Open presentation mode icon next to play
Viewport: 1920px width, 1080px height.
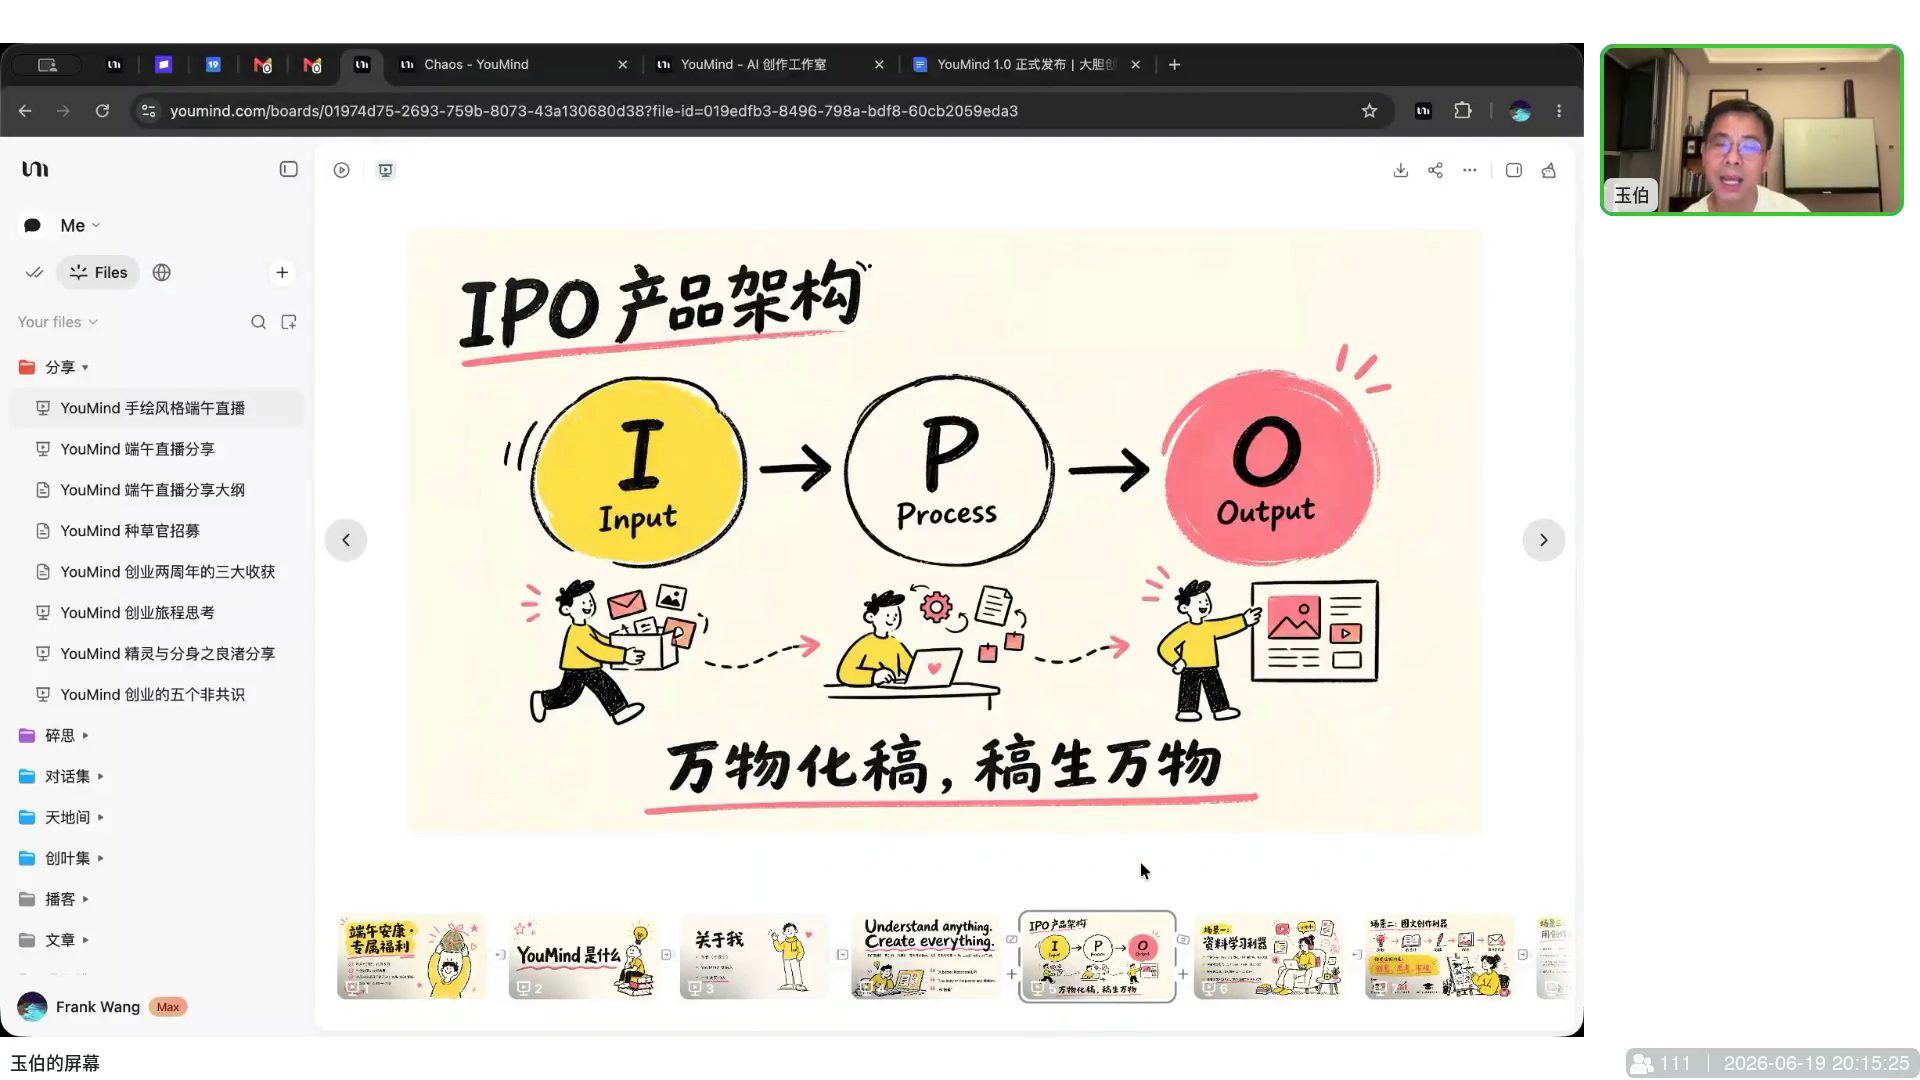[385, 170]
